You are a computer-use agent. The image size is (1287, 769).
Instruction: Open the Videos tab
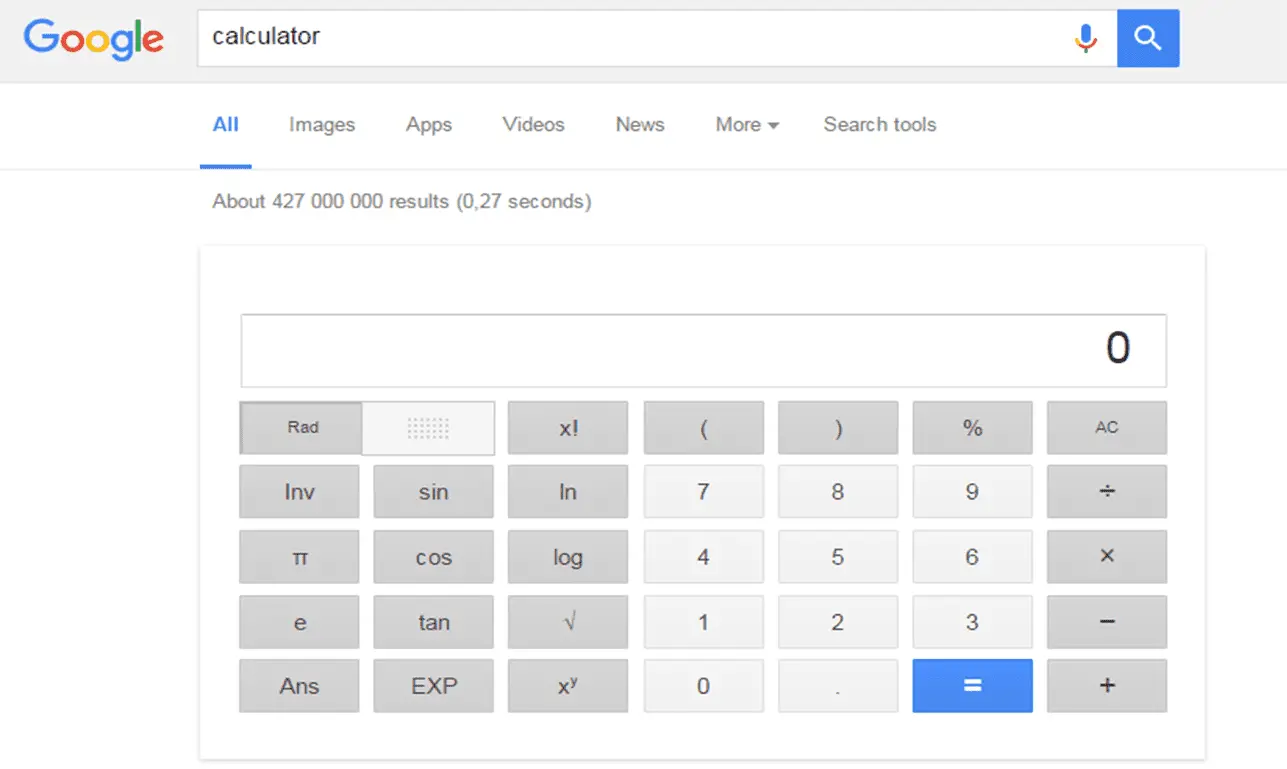pyautogui.click(x=533, y=125)
